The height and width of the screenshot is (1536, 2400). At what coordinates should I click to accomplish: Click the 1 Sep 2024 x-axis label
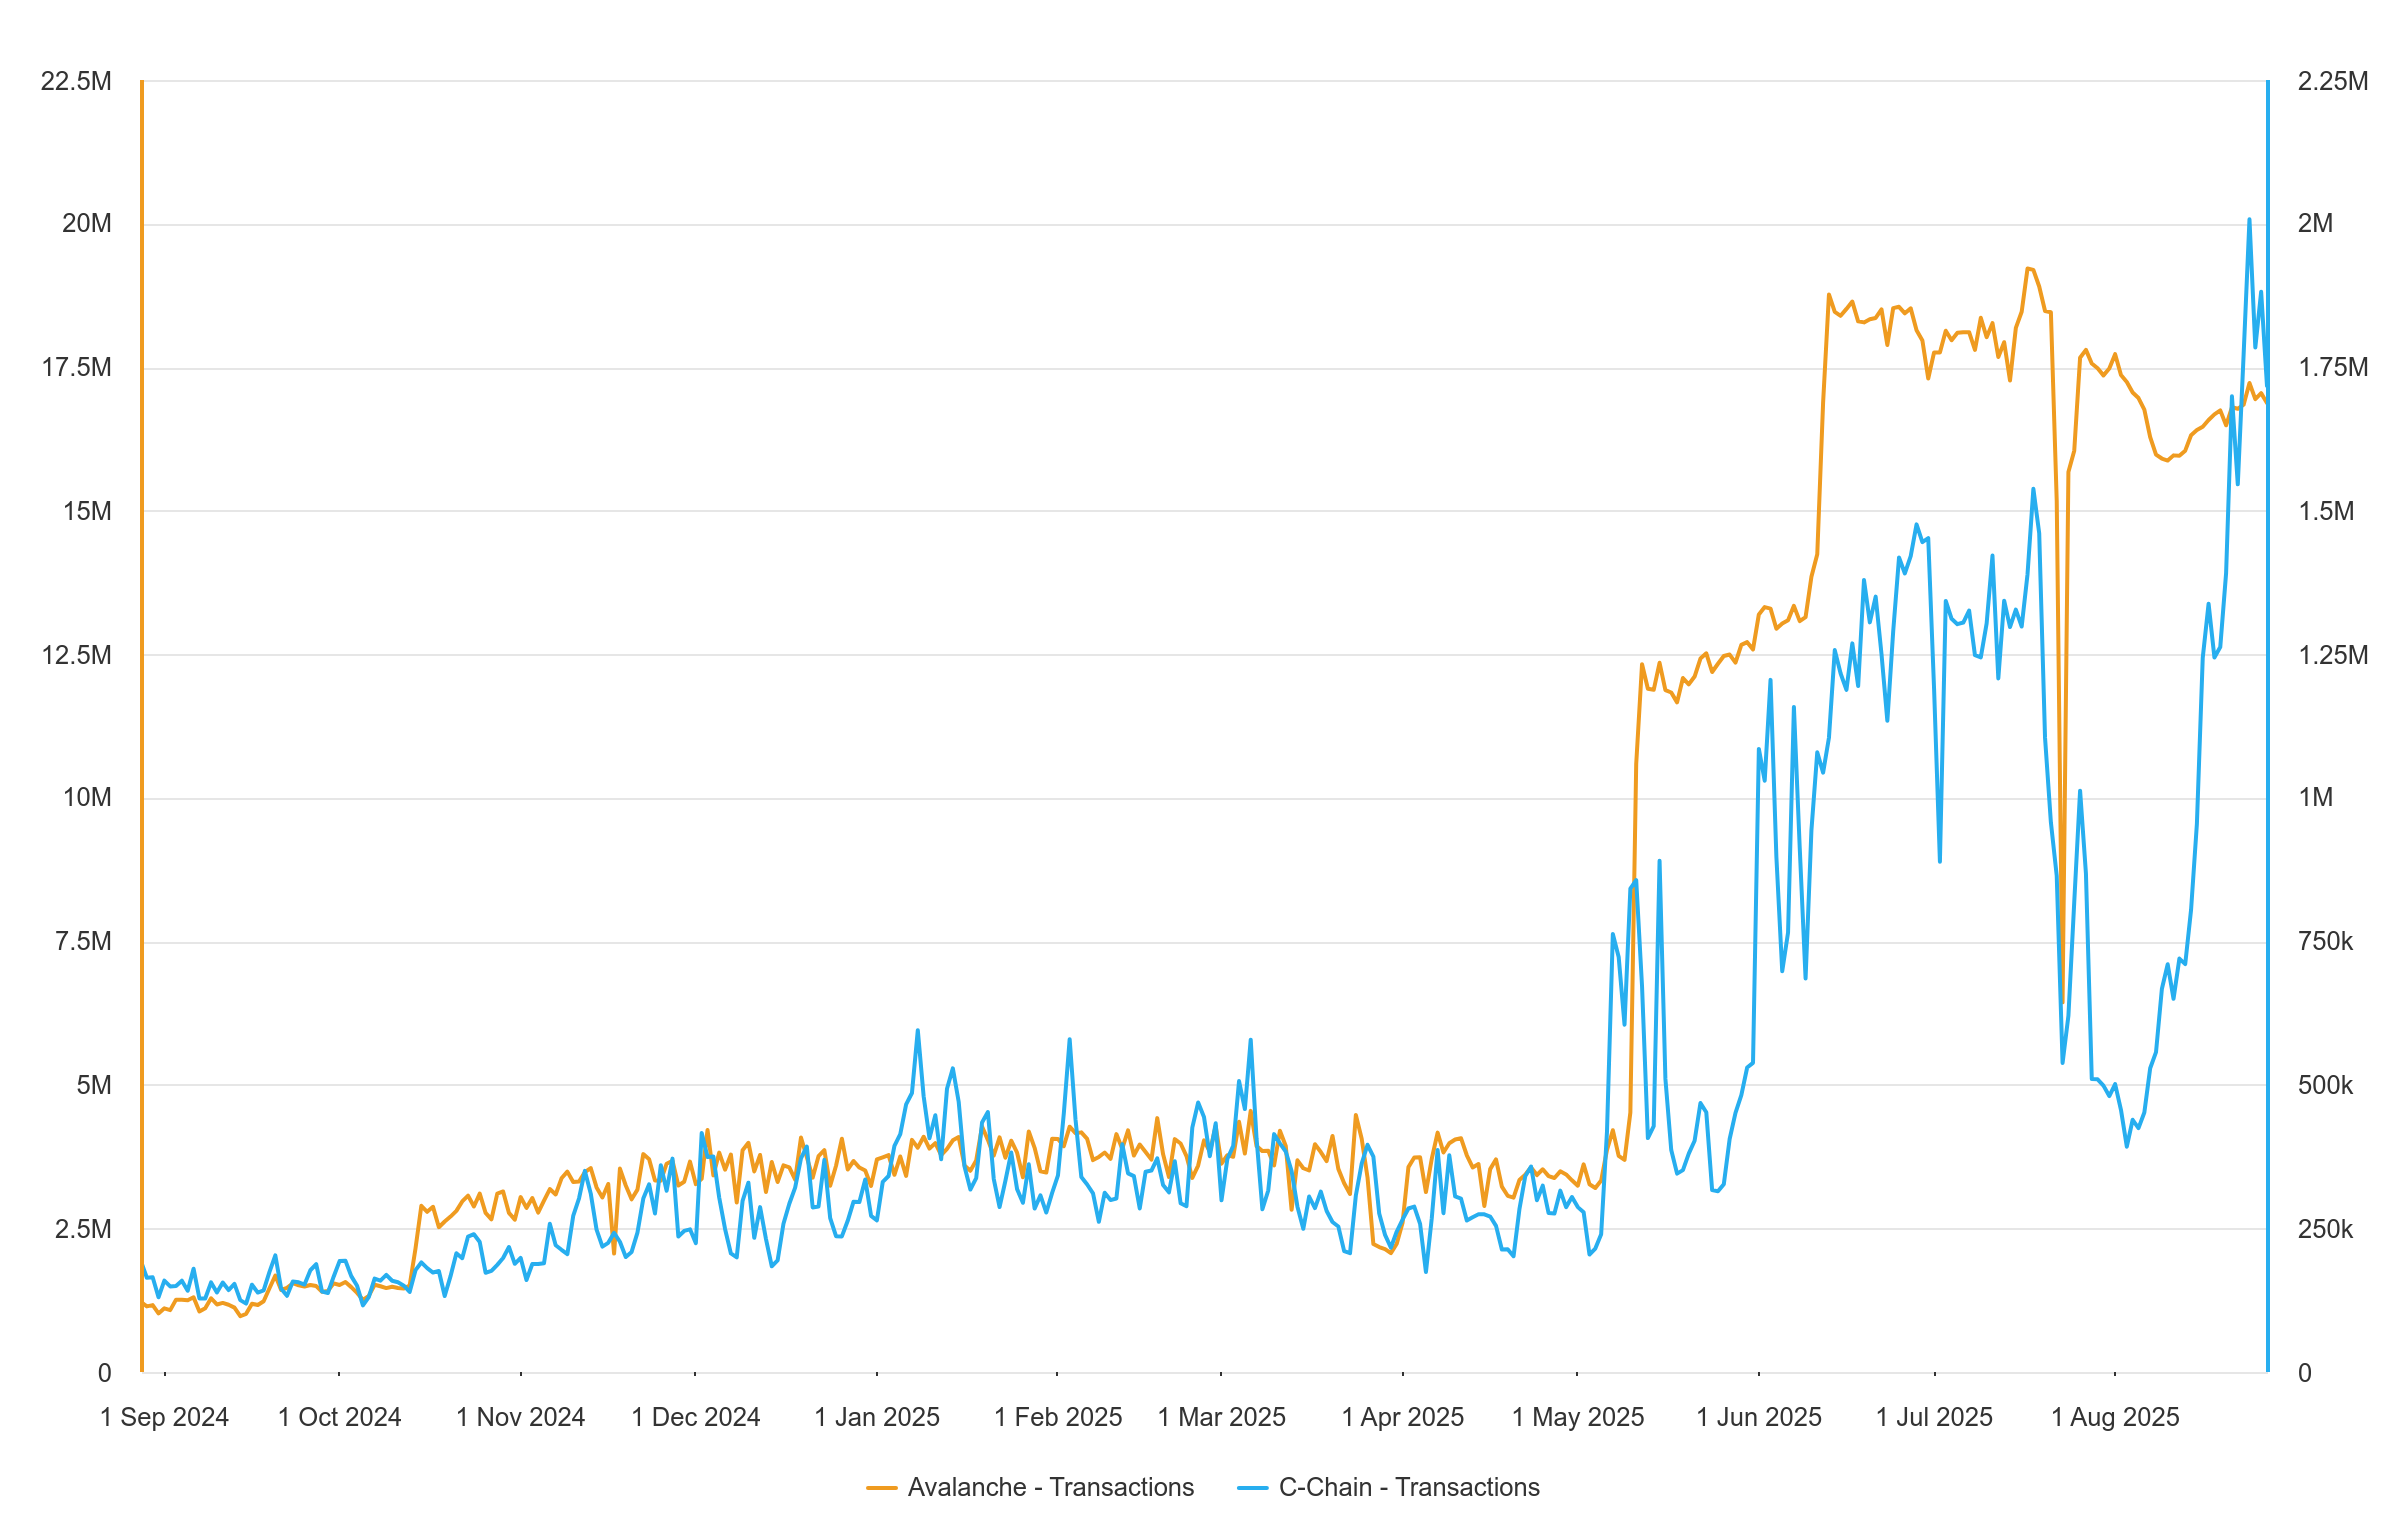(x=165, y=1417)
